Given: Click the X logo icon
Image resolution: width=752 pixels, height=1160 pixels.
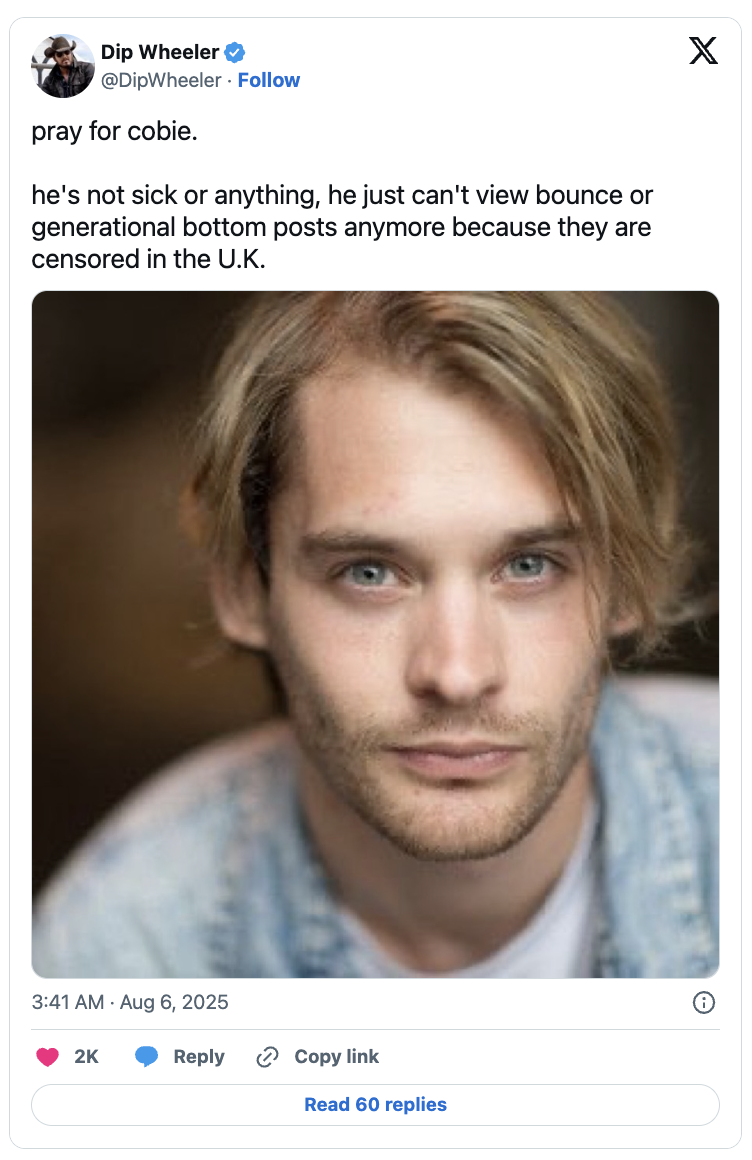Looking at the screenshot, I should click(x=702, y=50).
